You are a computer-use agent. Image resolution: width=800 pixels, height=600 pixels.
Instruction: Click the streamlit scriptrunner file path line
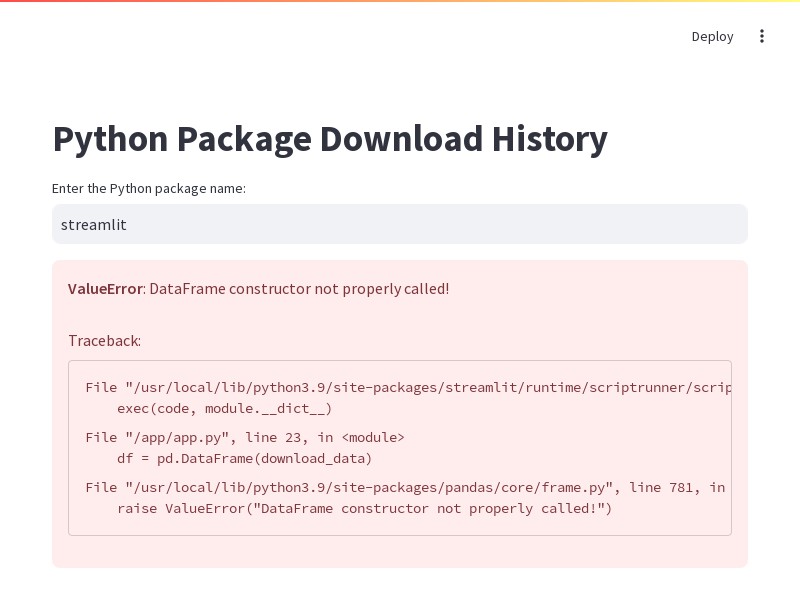pos(408,387)
